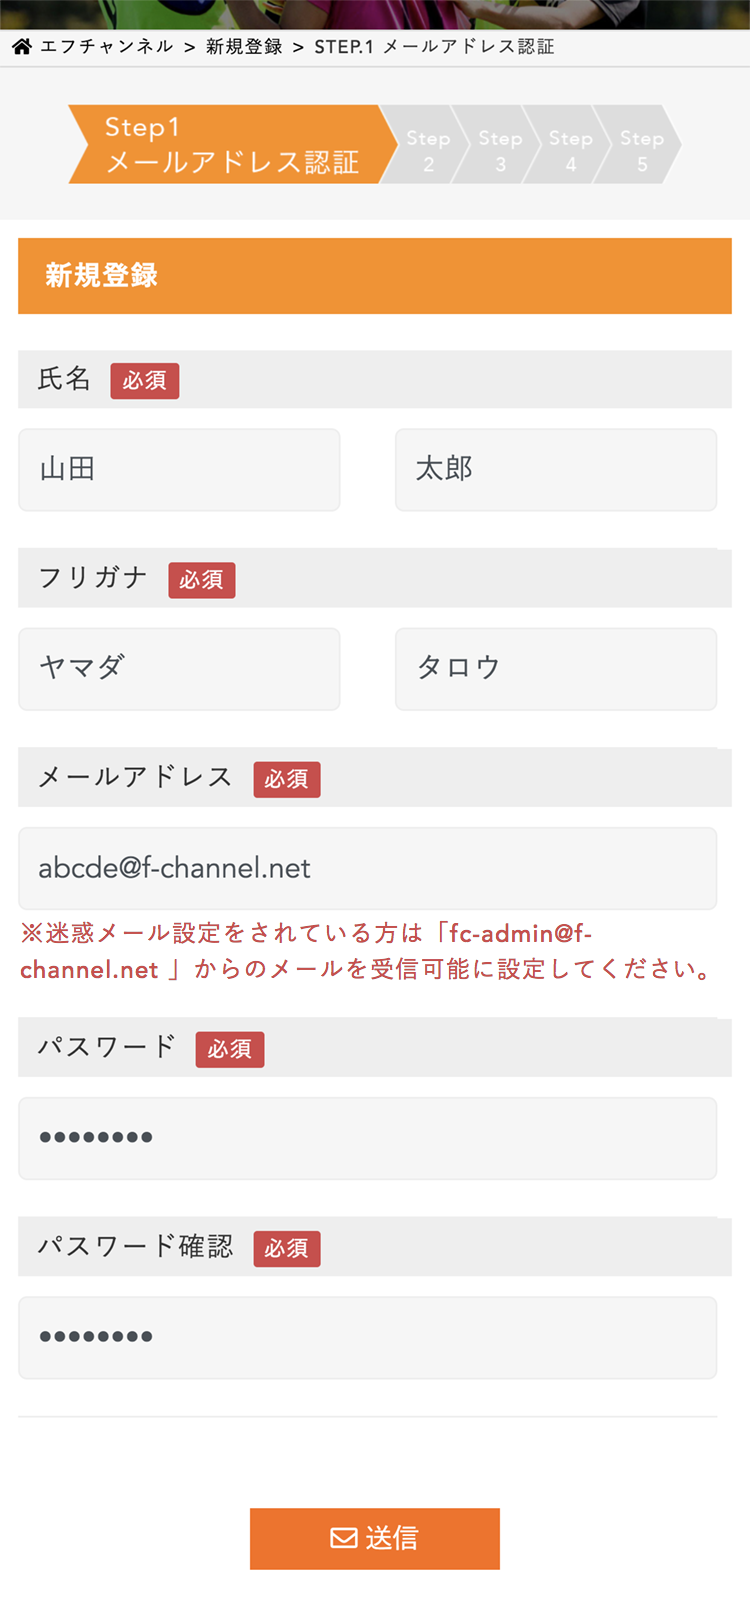The width and height of the screenshot is (750, 1600).
Task: Select Step 5 in progress bar
Action: 642,150
